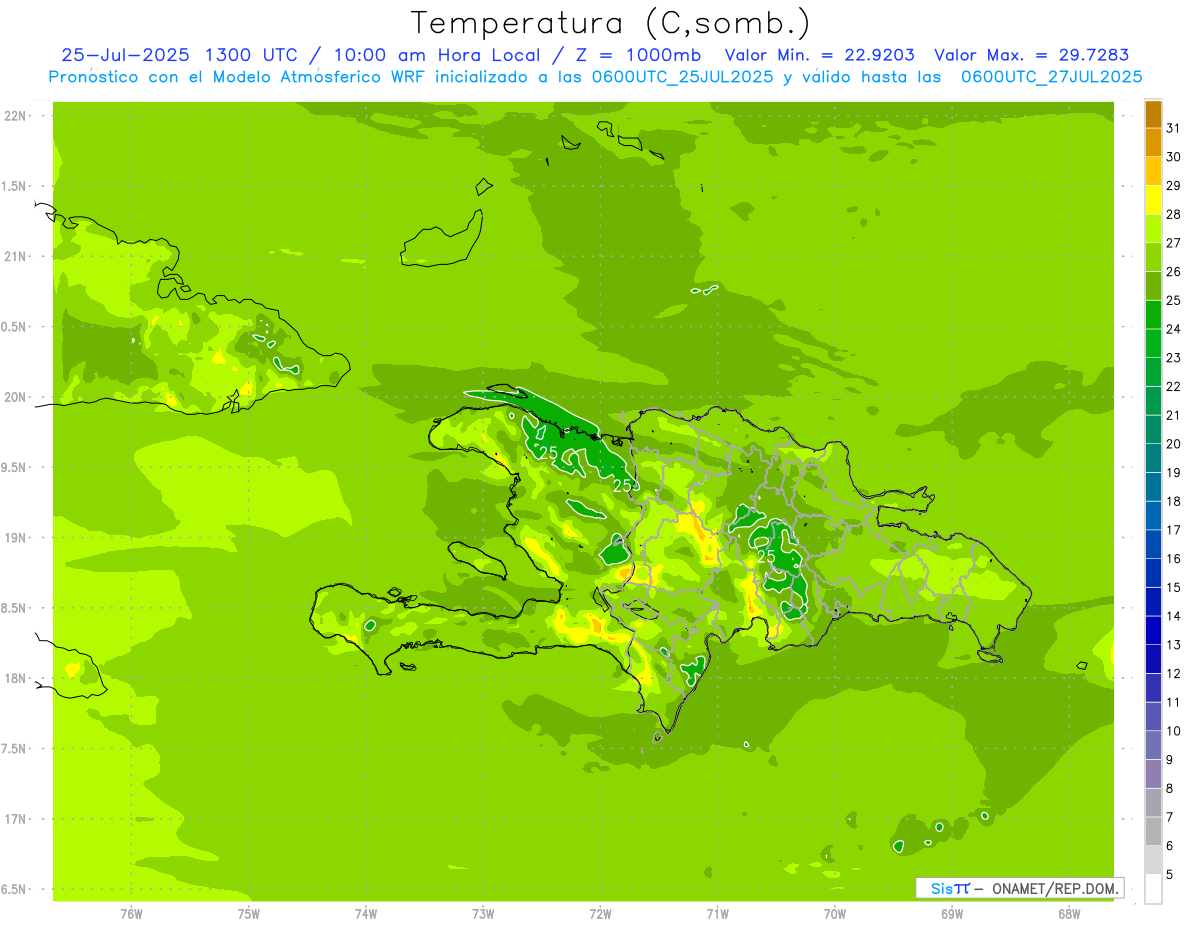This screenshot has width=1200, height=927.
Task: Click the "73W" longitude label
Action: (x=483, y=913)
